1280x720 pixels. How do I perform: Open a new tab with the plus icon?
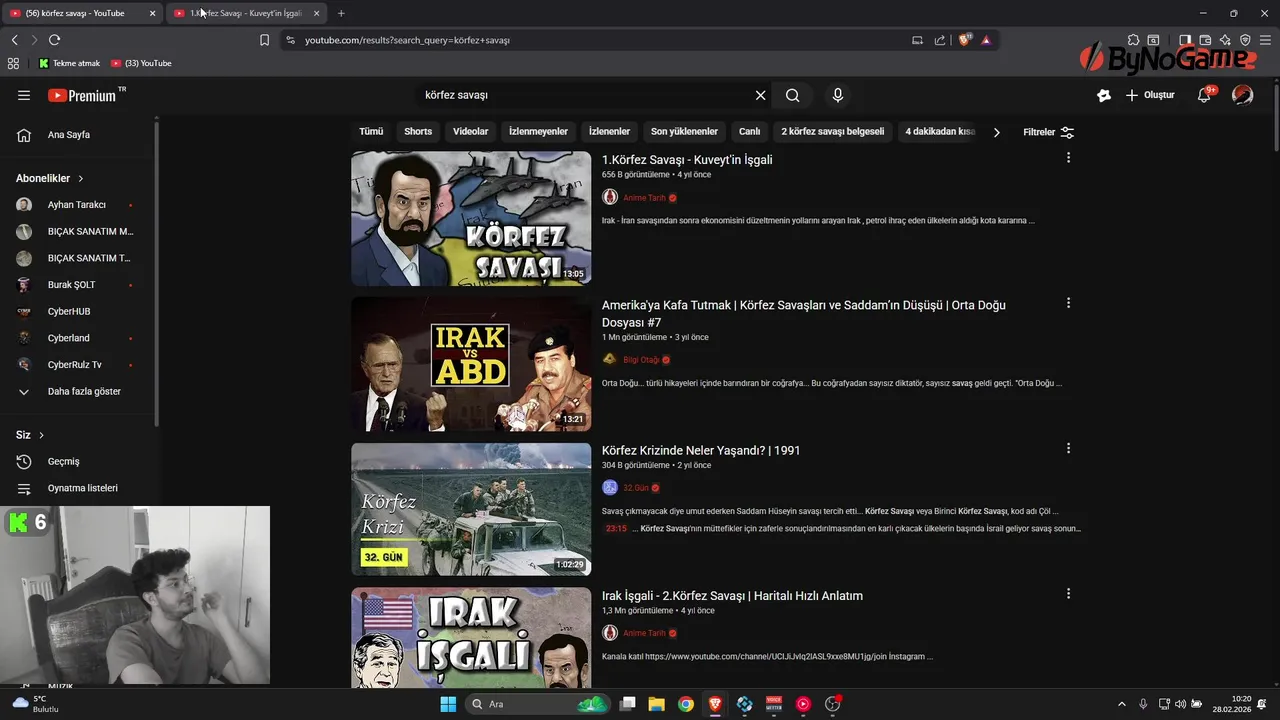click(x=341, y=13)
